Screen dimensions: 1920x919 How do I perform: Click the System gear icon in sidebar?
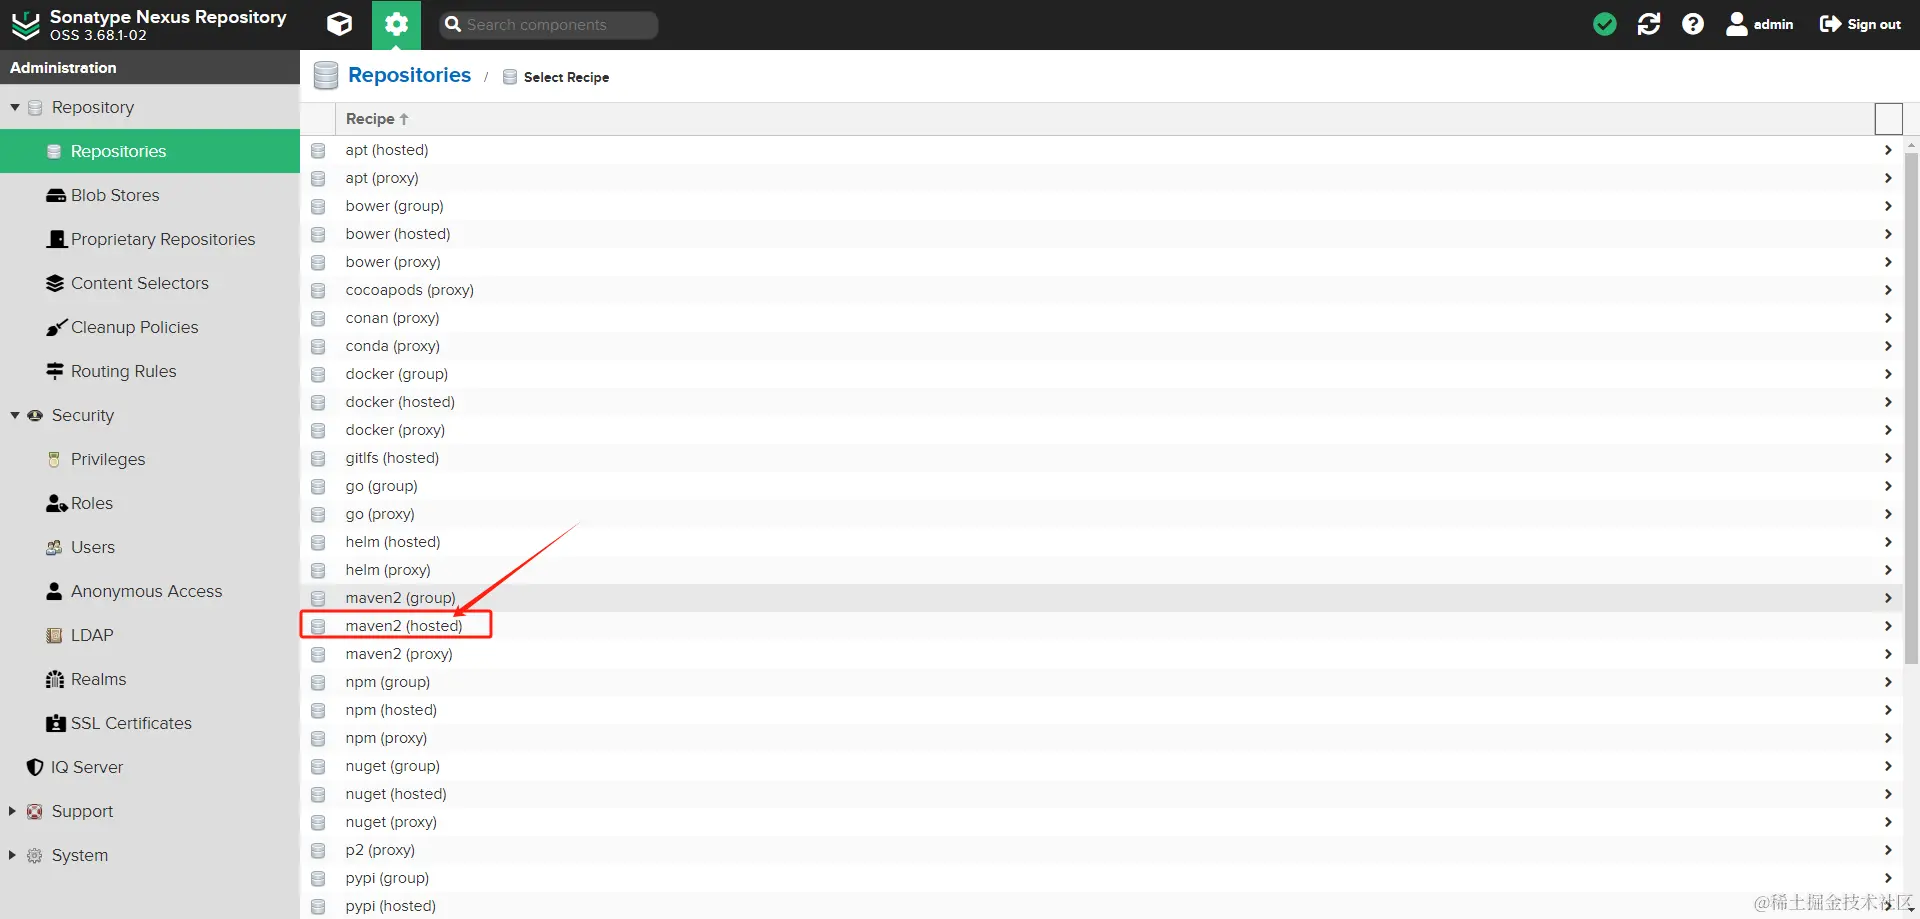coord(35,855)
